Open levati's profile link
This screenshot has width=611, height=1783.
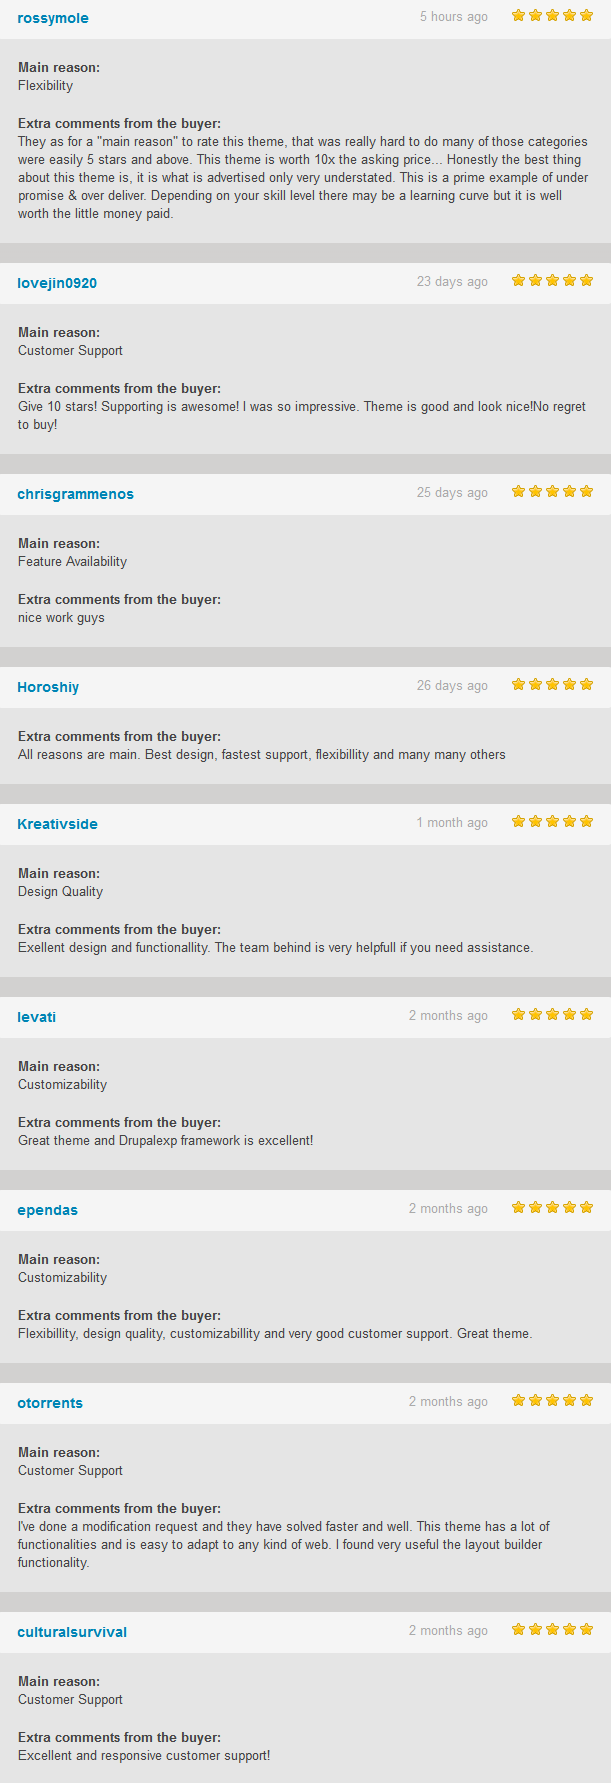click(x=36, y=1017)
